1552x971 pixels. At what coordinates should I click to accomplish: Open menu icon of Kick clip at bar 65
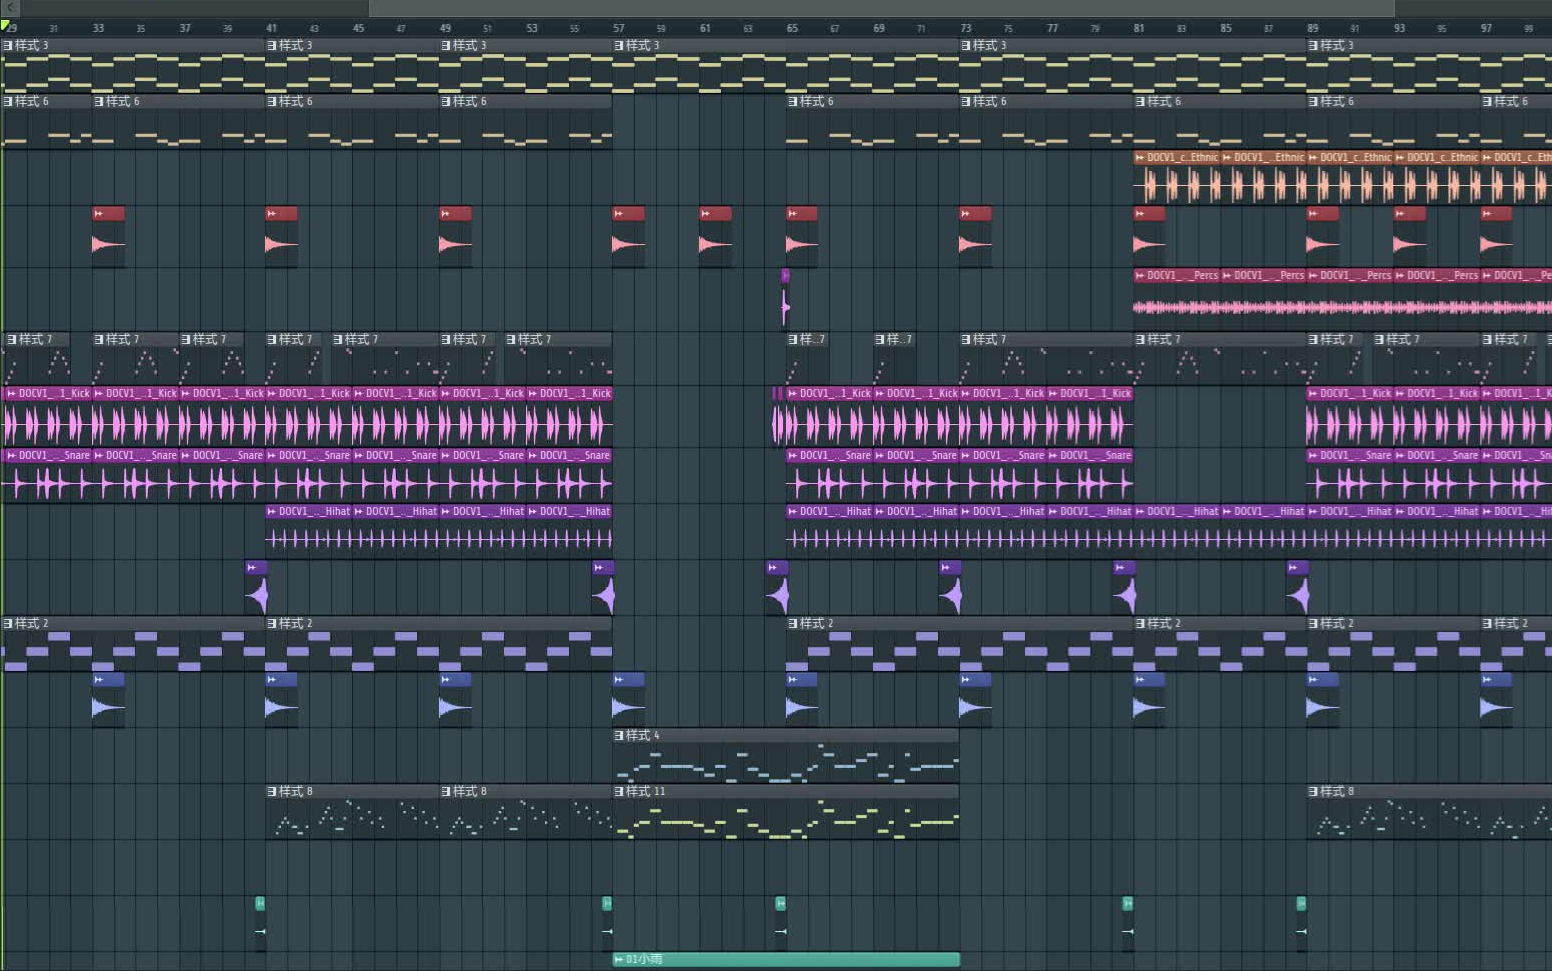point(793,393)
